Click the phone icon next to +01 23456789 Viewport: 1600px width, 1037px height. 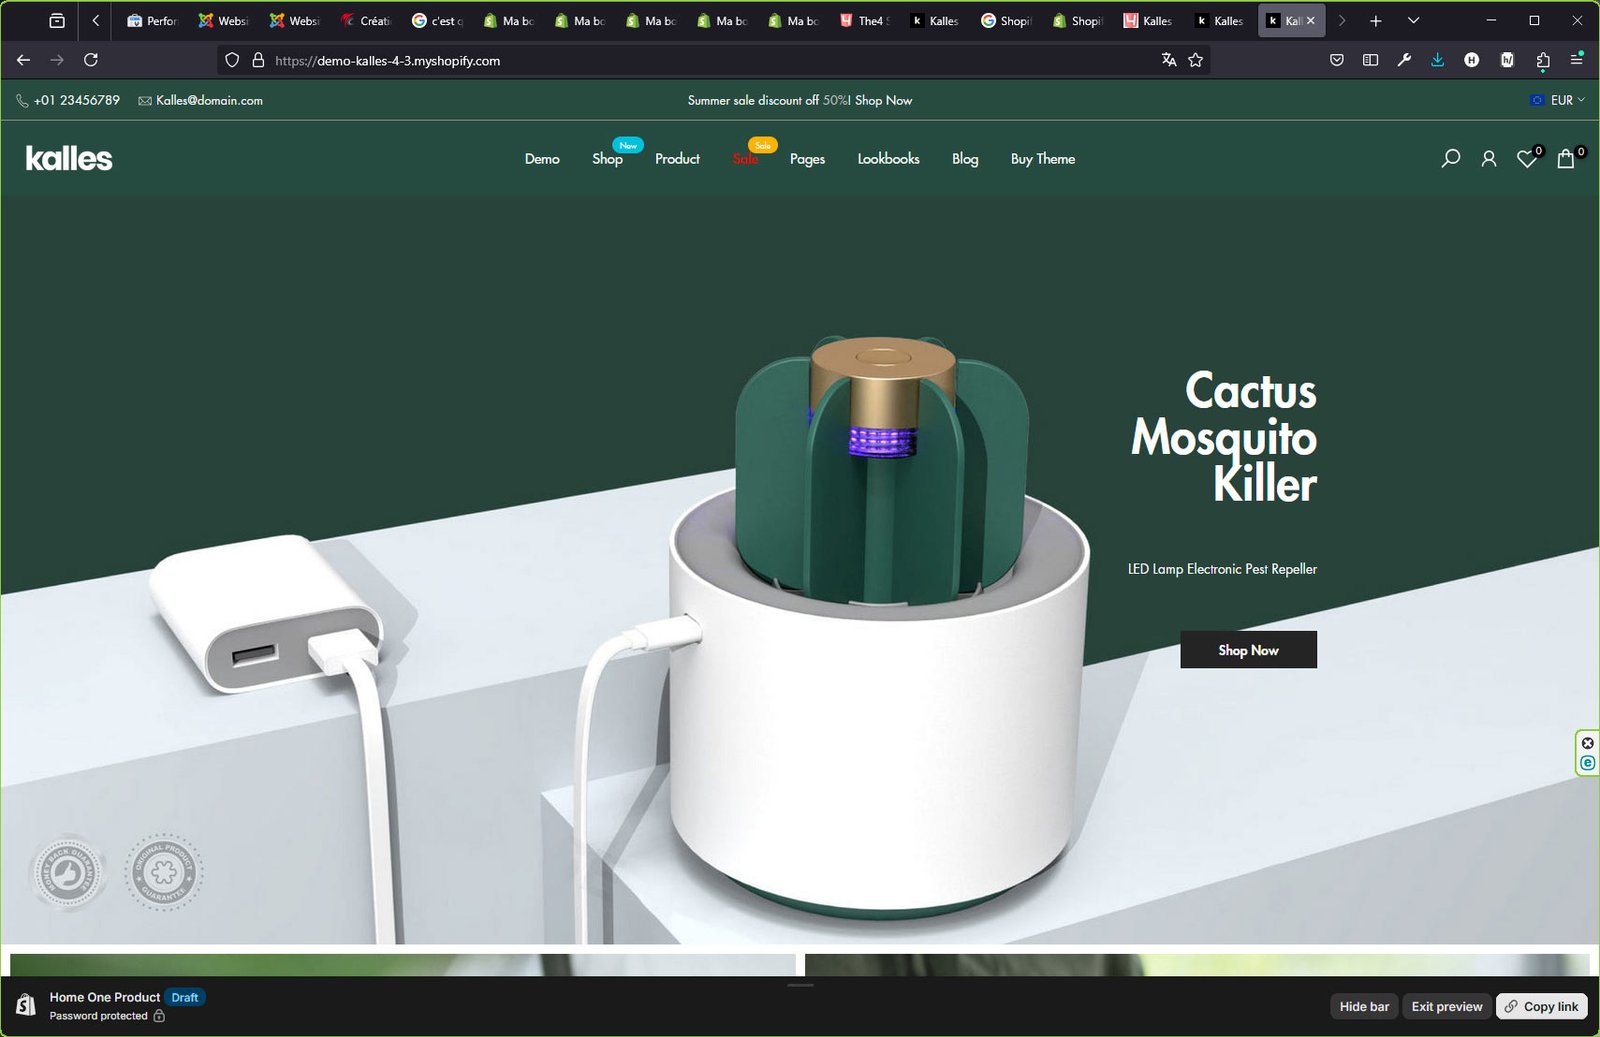click(x=22, y=100)
